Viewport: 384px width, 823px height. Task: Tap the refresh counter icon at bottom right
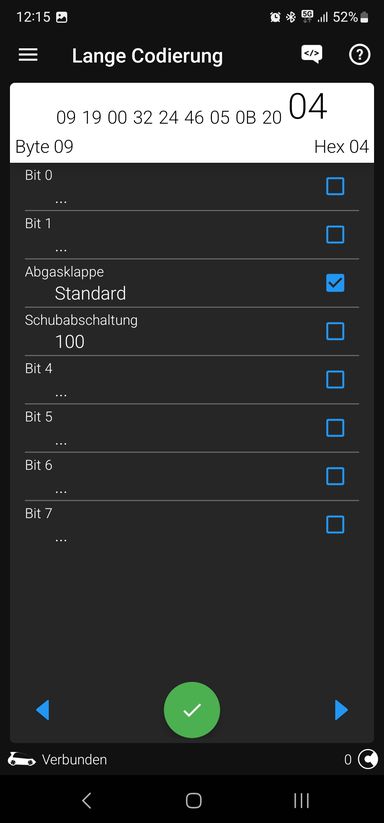pos(367,759)
